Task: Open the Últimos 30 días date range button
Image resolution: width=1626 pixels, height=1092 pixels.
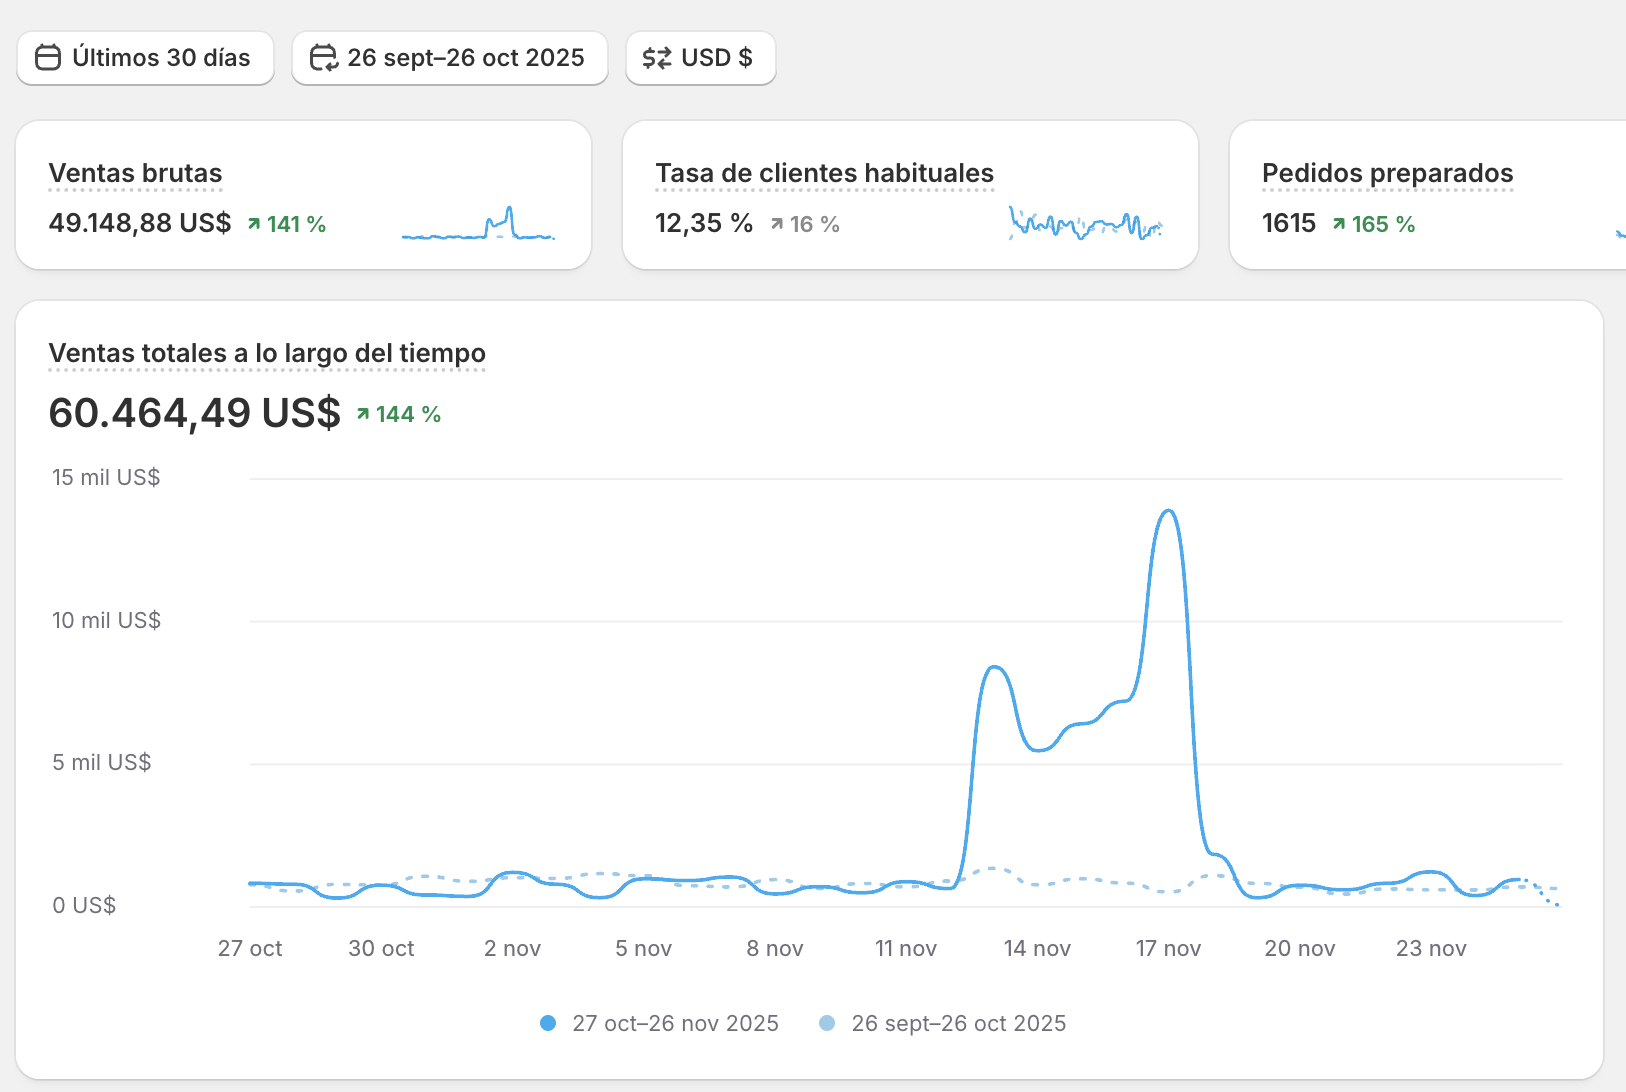Action: pyautogui.click(x=145, y=58)
